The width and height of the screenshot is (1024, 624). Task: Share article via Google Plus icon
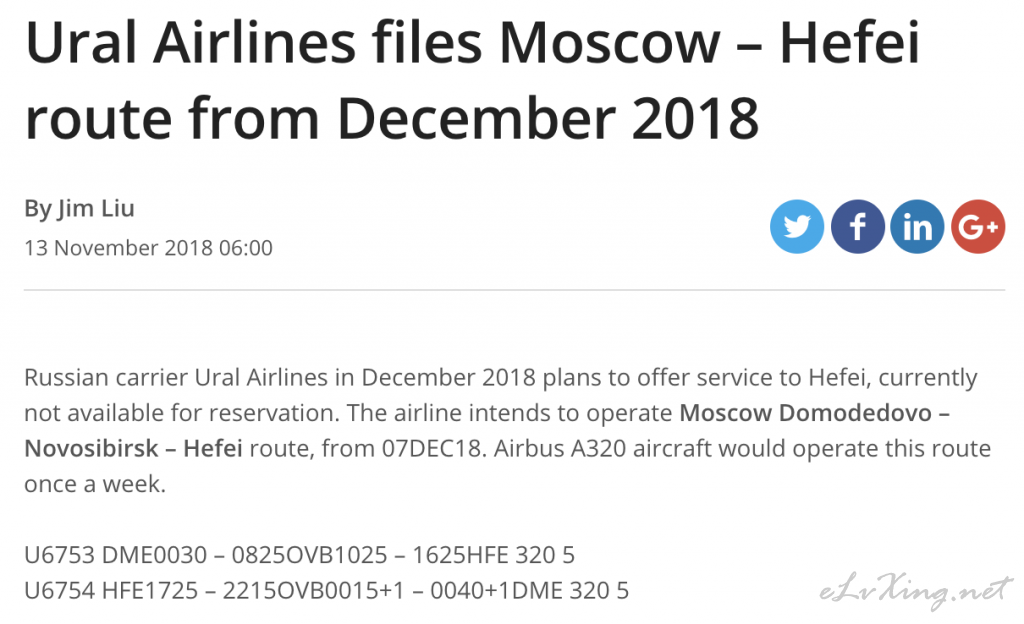[978, 226]
